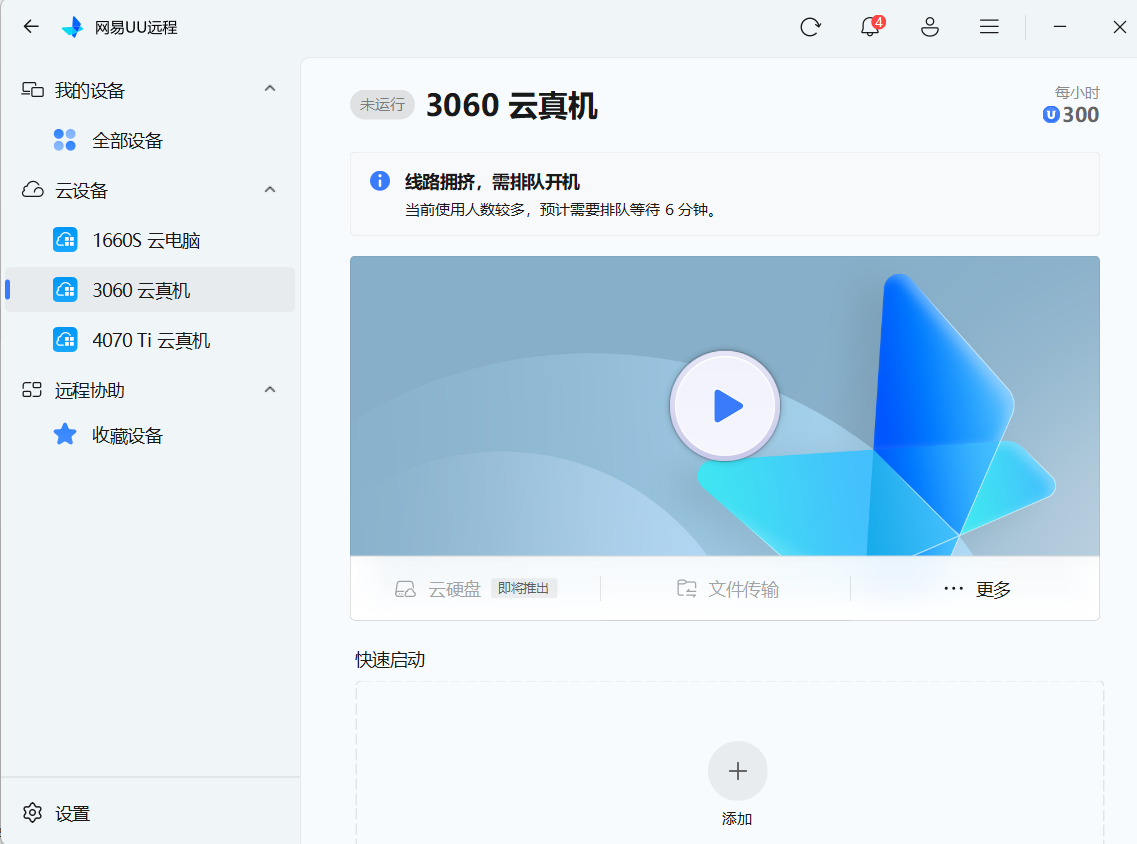Viewport: 1137px width, 844px height.
Task: Click the 1660S 云电脑 cloud icon
Action: coord(65,240)
